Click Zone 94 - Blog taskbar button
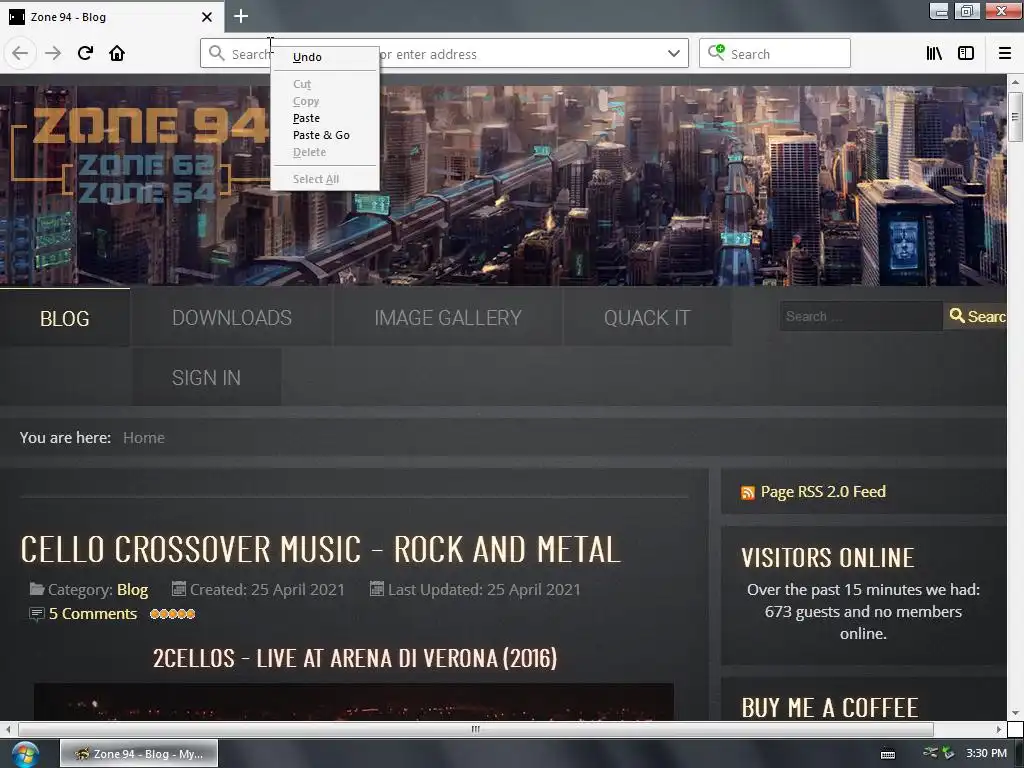 139,754
